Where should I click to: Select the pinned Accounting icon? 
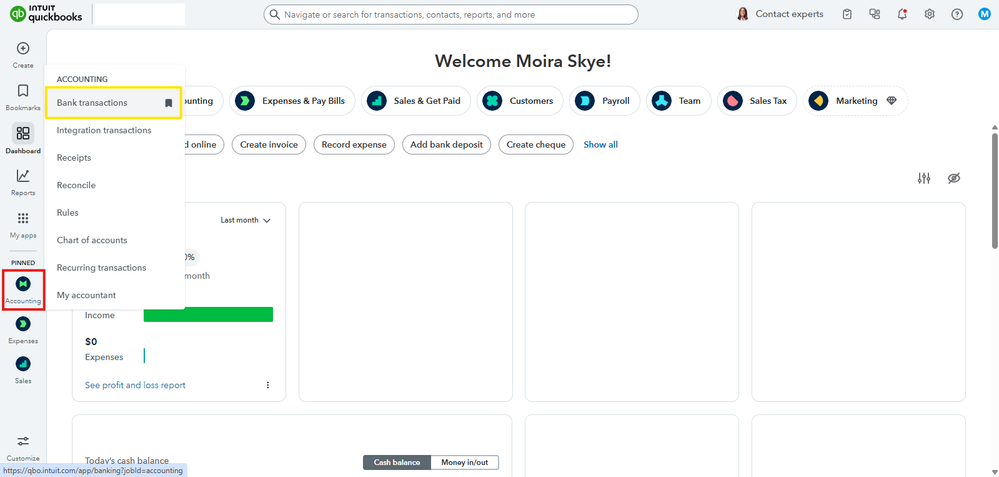[x=23, y=283]
